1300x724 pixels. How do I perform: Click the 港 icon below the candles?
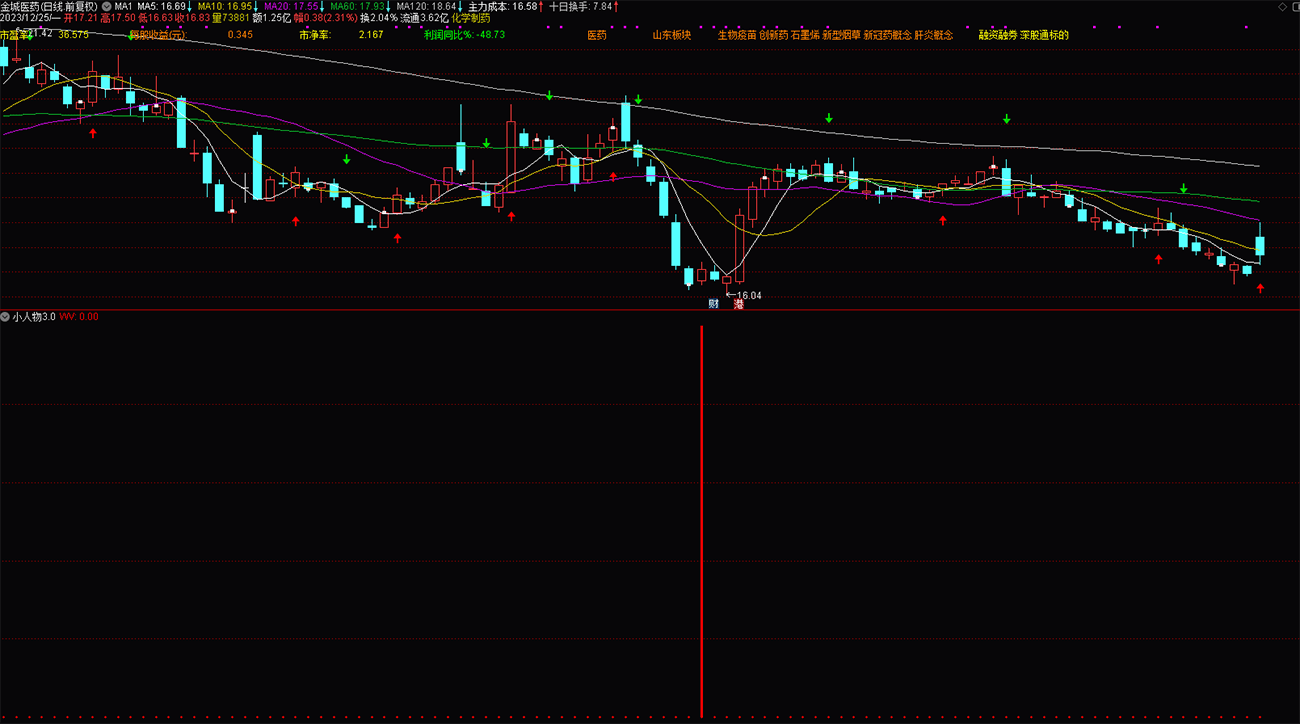pos(738,304)
